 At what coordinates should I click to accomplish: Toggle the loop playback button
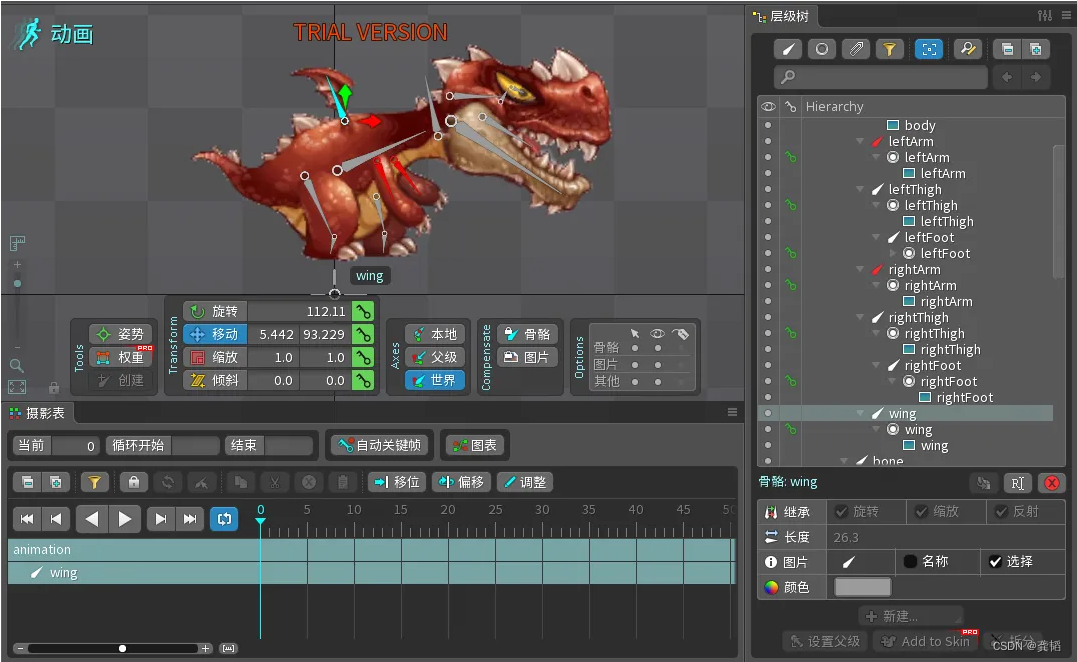coord(225,519)
